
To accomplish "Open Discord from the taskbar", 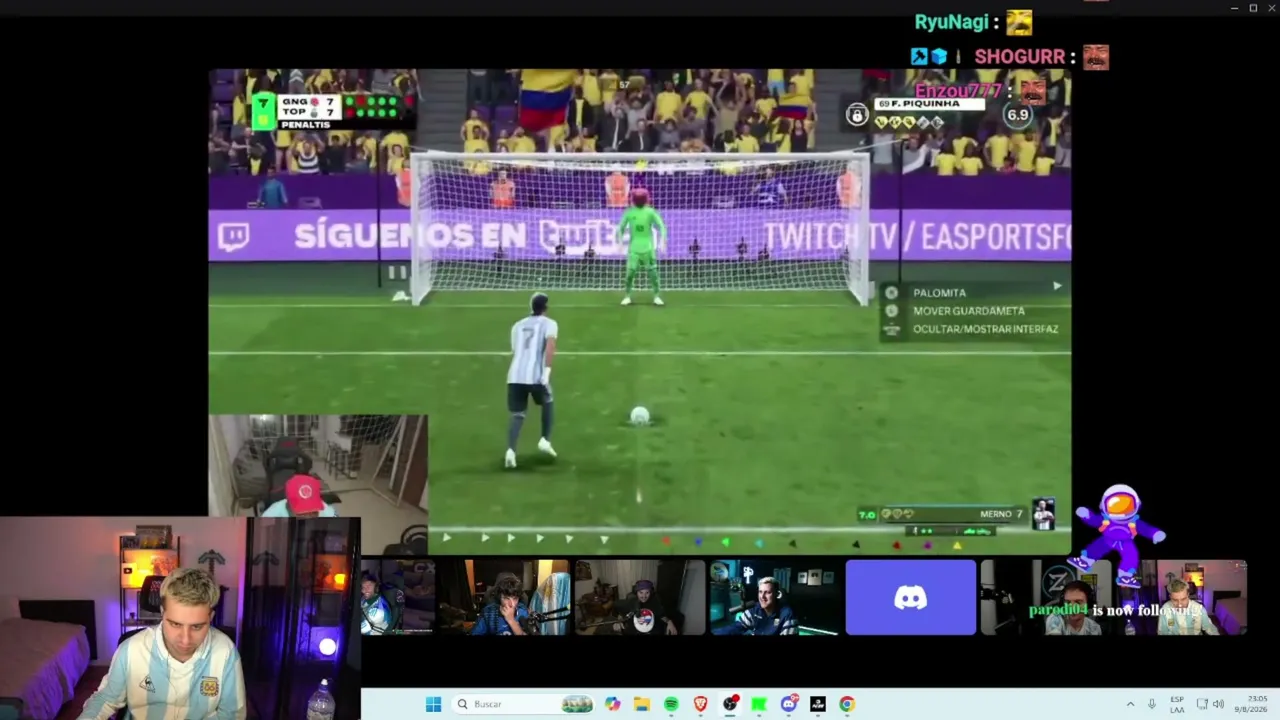I will [789, 704].
